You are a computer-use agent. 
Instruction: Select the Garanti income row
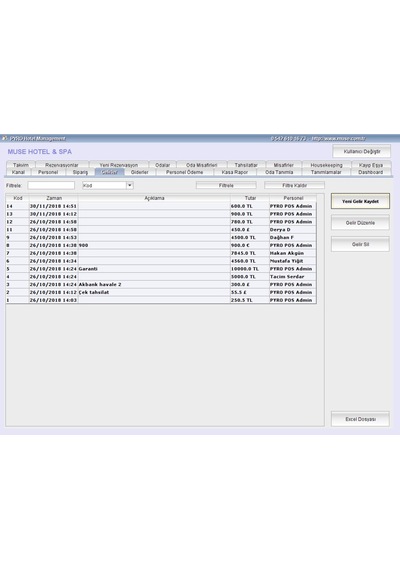pyautogui.click(x=161, y=269)
